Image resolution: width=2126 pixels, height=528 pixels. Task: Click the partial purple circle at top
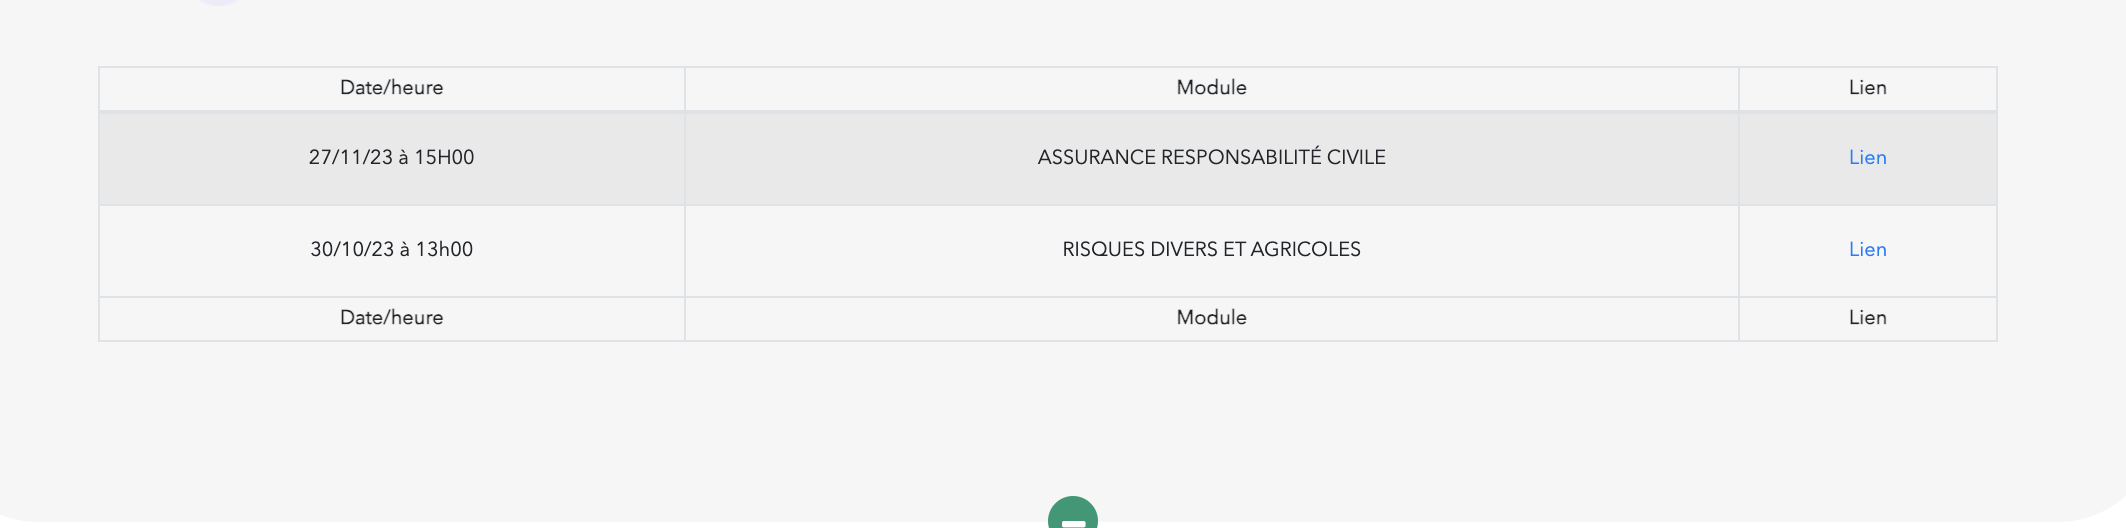click(x=219, y=3)
